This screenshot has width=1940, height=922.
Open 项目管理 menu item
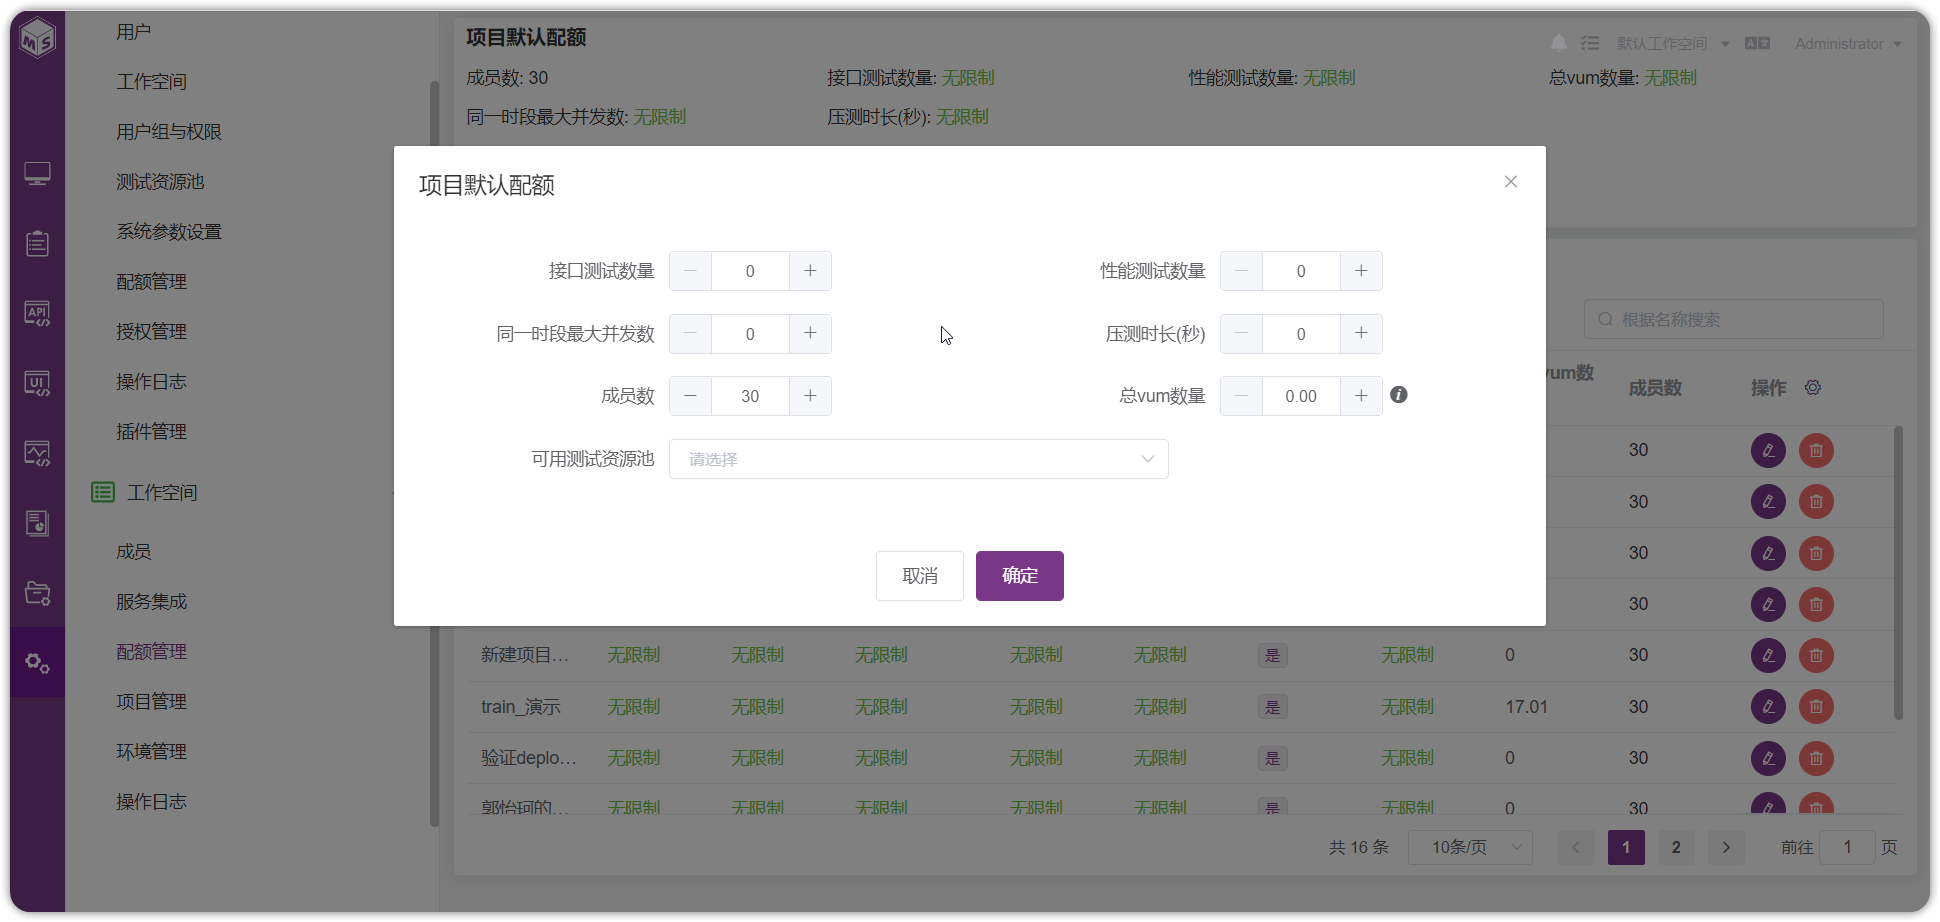click(151, 702)
